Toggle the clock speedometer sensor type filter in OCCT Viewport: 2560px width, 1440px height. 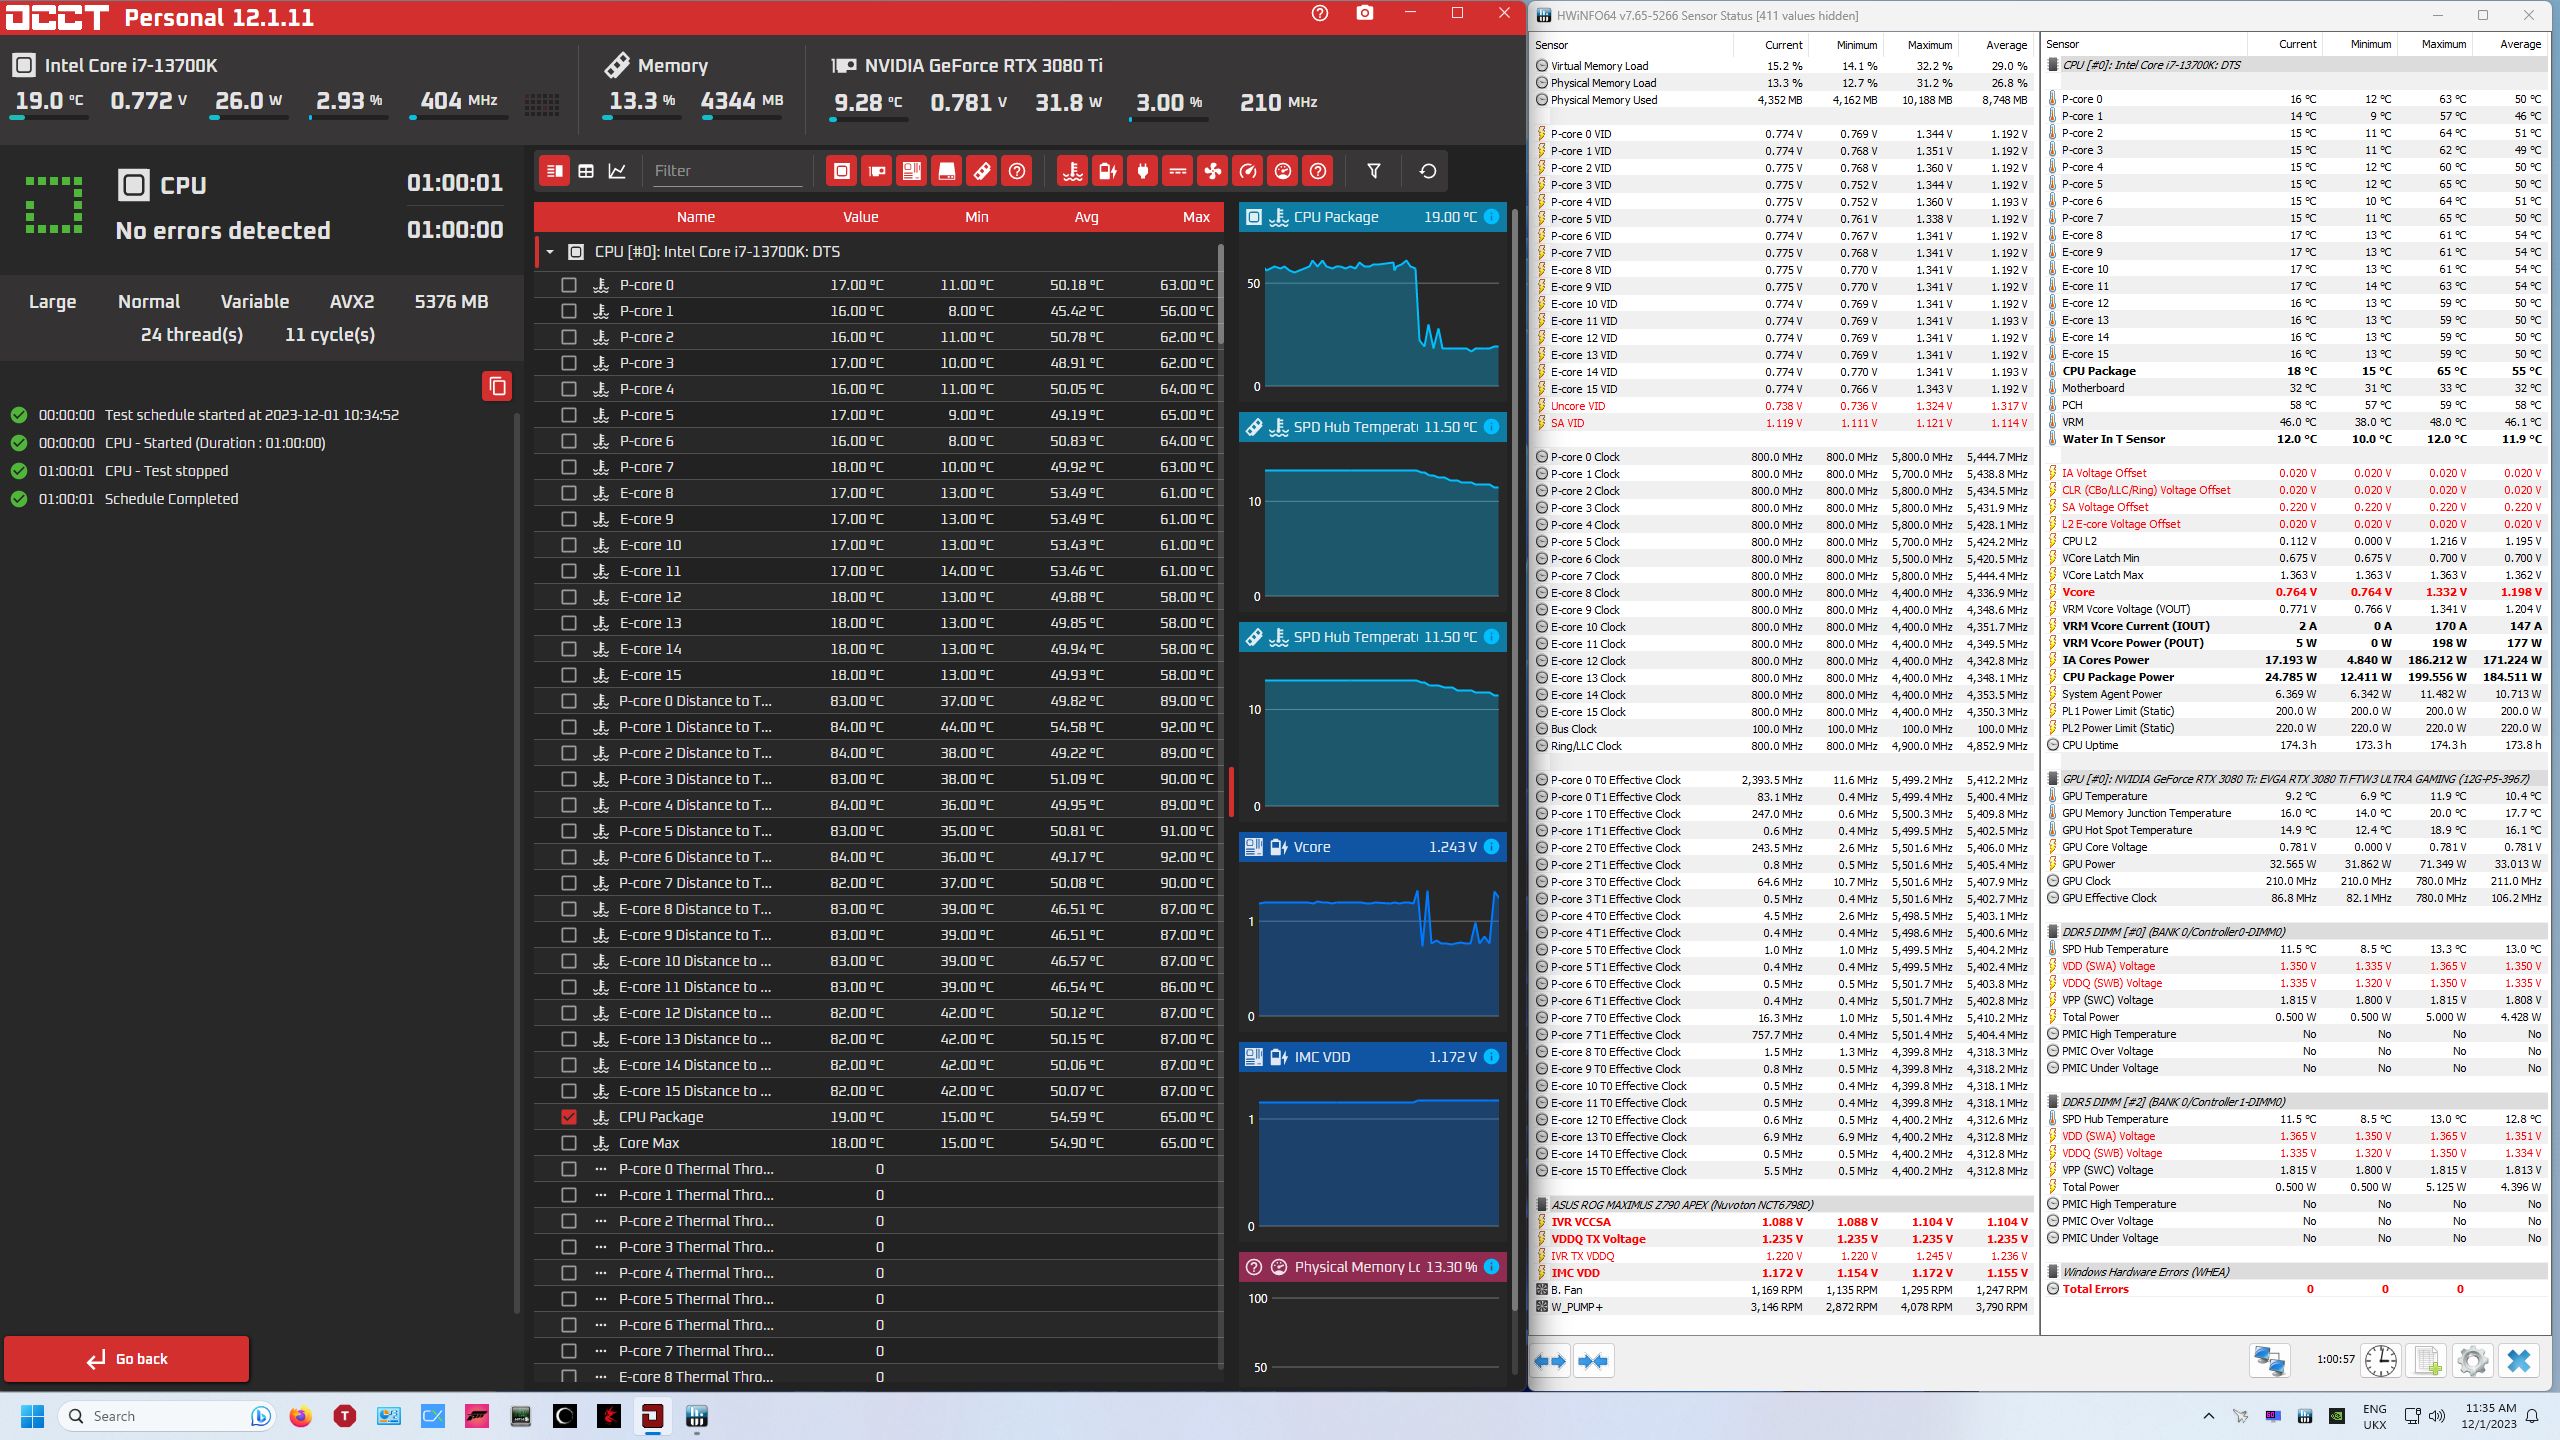(x=1248, y=171)
